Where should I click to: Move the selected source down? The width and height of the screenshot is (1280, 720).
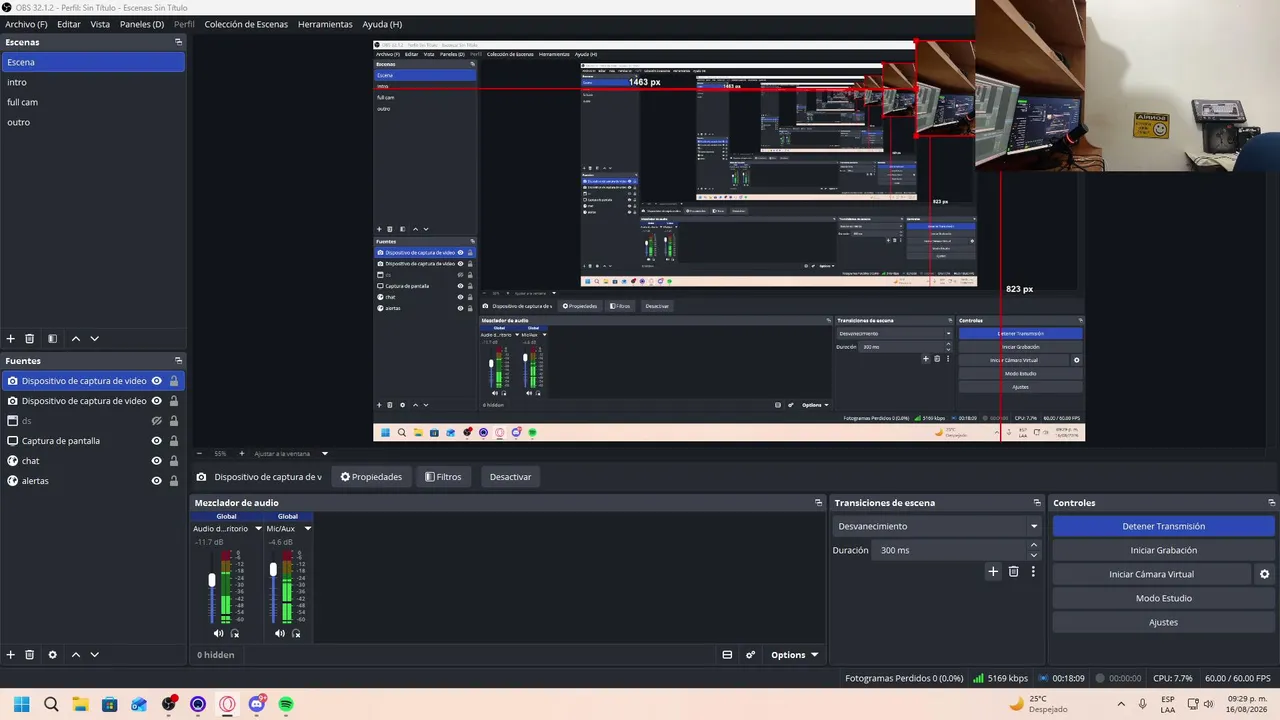[95, 655]
